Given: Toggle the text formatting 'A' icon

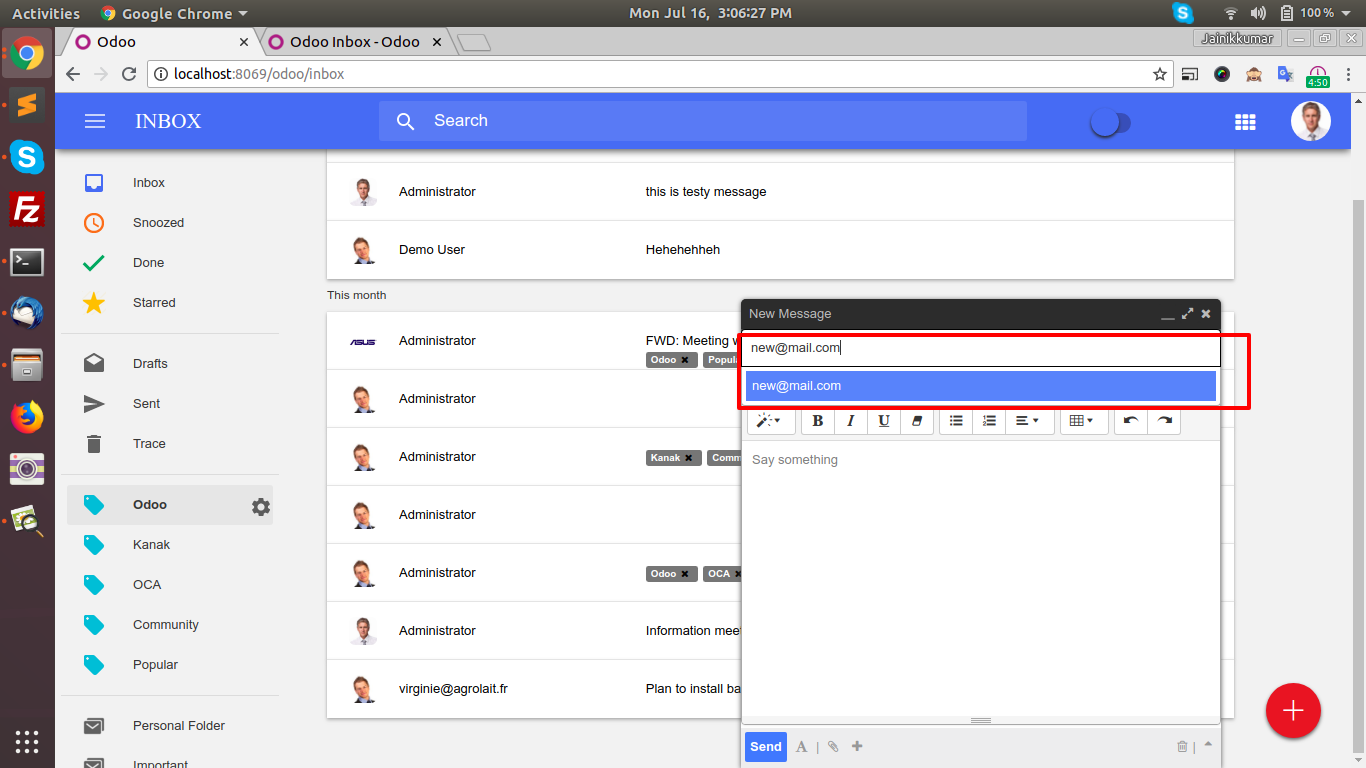Looking at the screenshot, I should (x=801, y=747).
